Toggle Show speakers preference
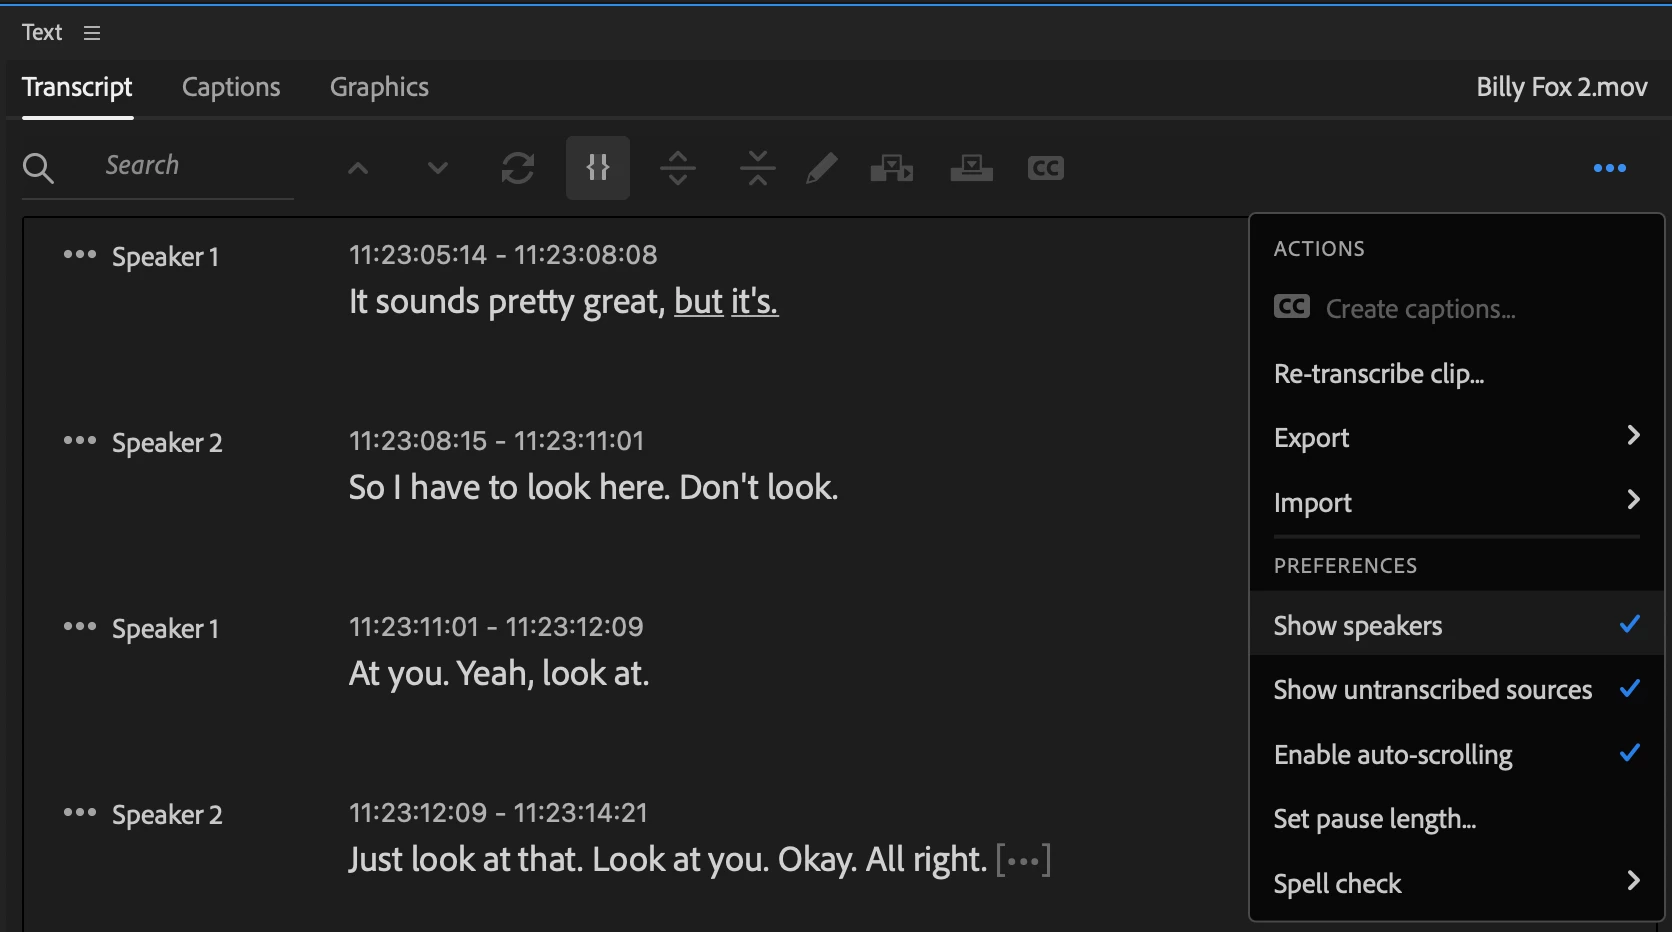The width and height of the screenshot is (1672, 932). tap(1456, 625)
